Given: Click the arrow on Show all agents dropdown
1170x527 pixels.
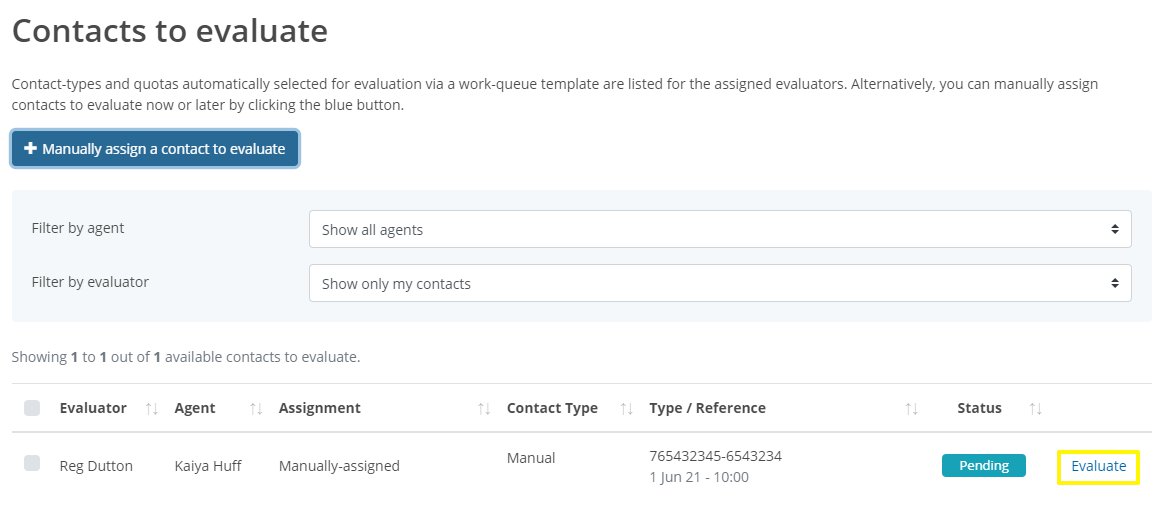Looking at the screenshot, I should click(1115, 229).
